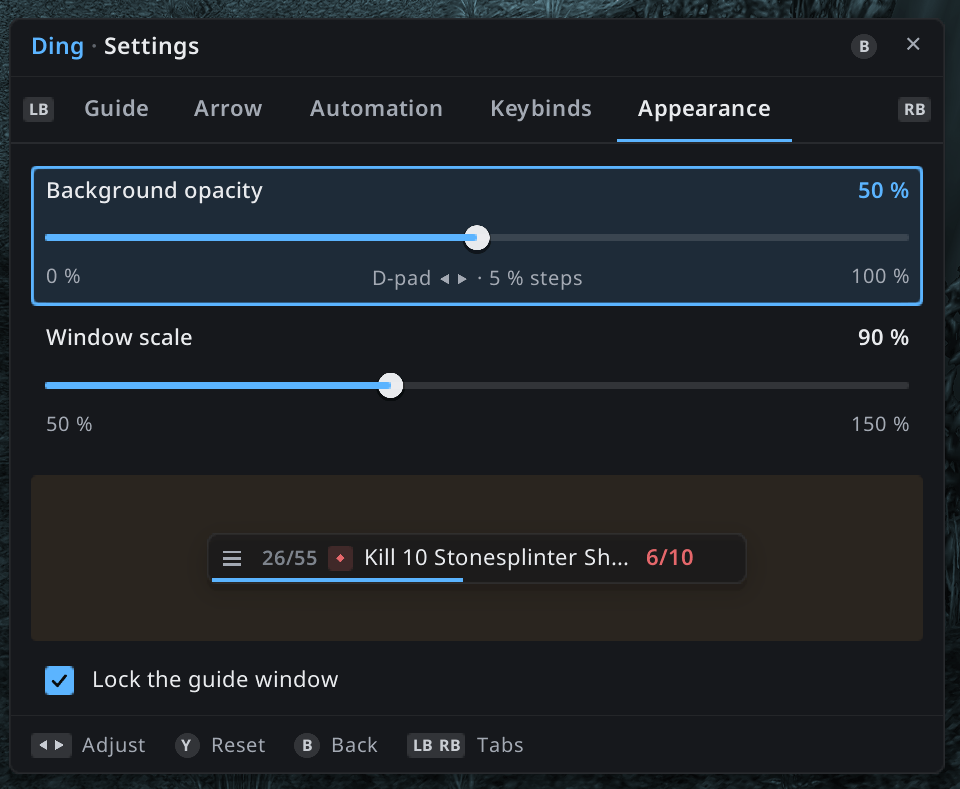Click the left-right arrows Adjust hint icon
The width and height of the screenshot is (960, 789).
tap(51, 746)
